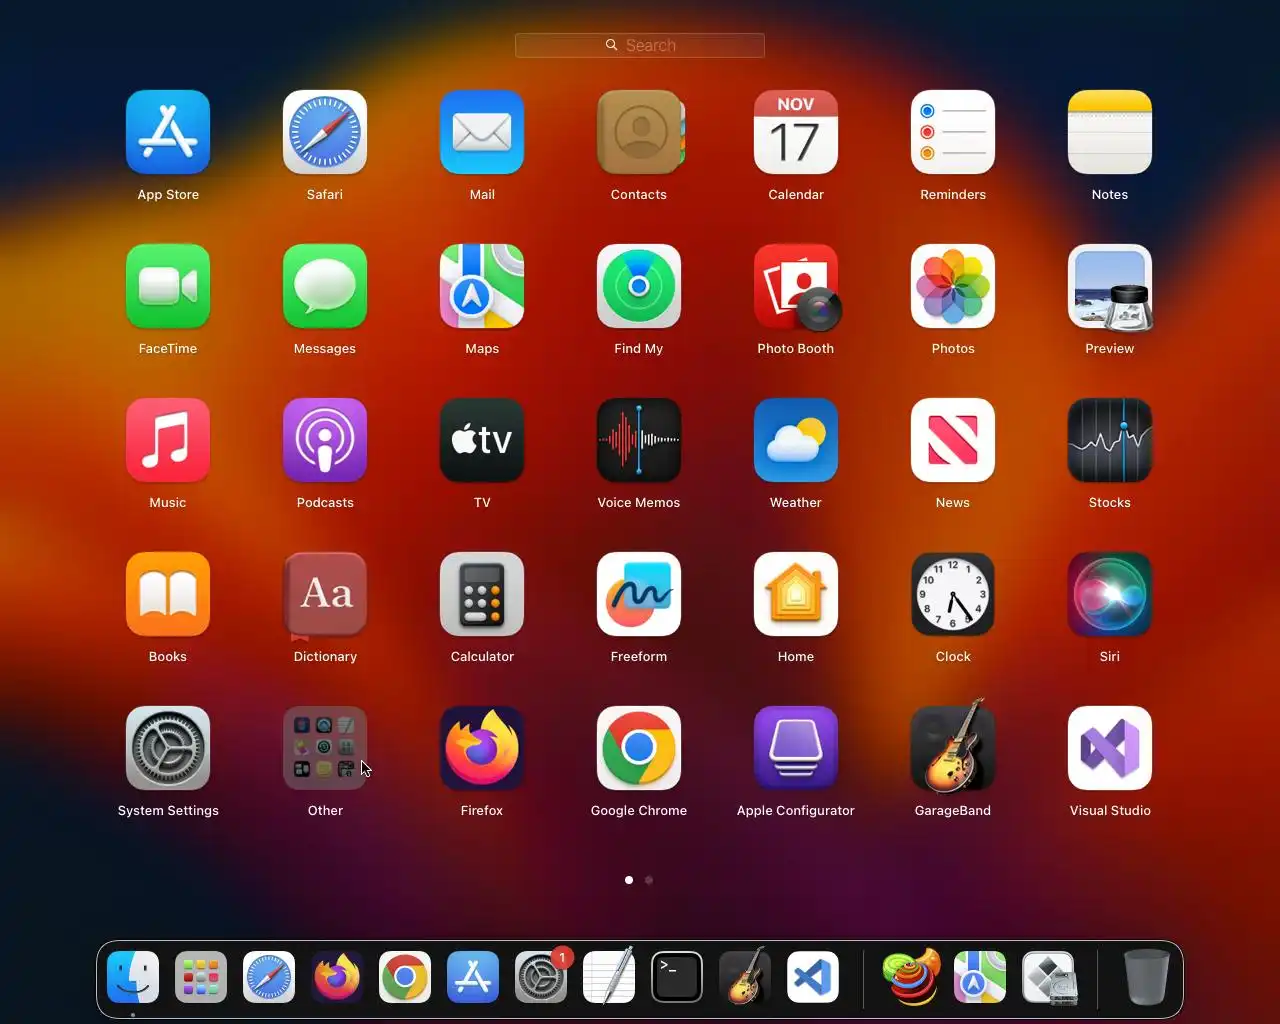Launch Visual Studio Code from the Dock

pos(813,977)
